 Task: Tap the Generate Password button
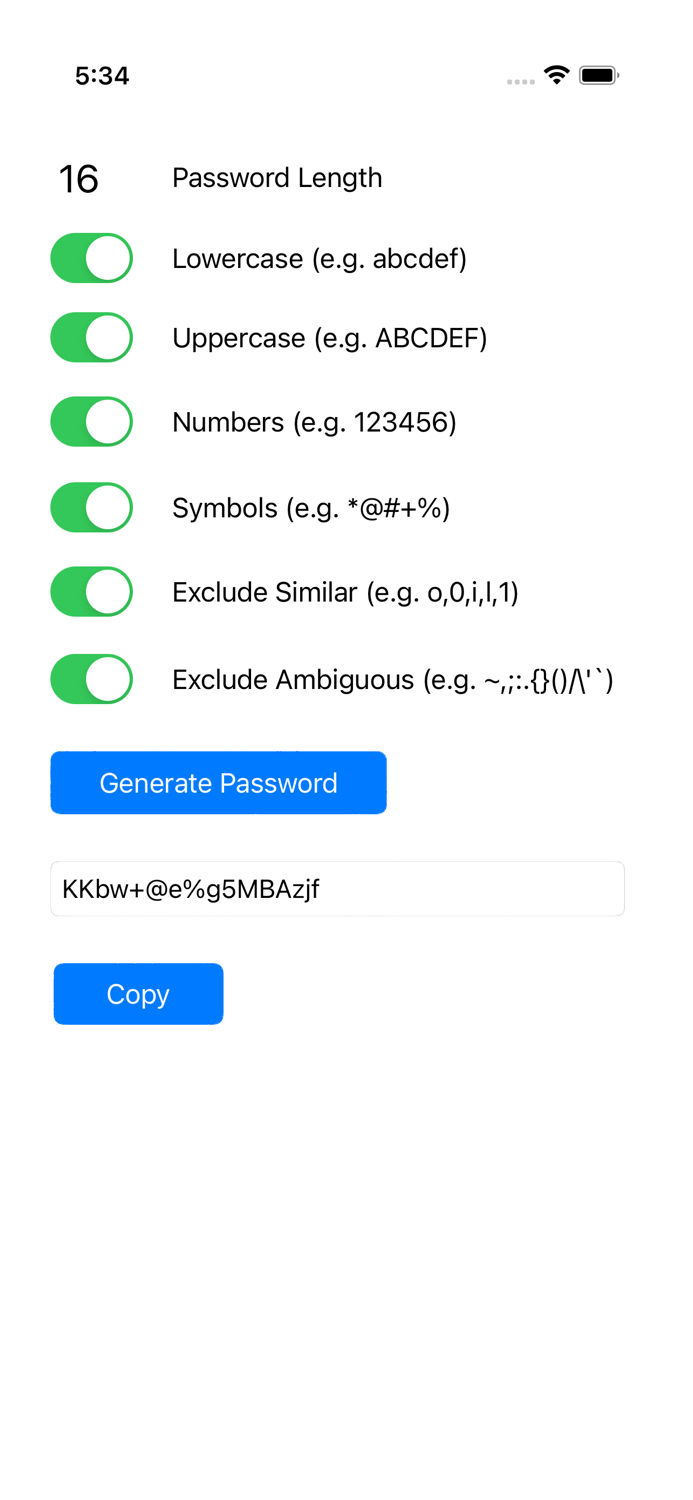pyautogui.click(x=218, y=782)
